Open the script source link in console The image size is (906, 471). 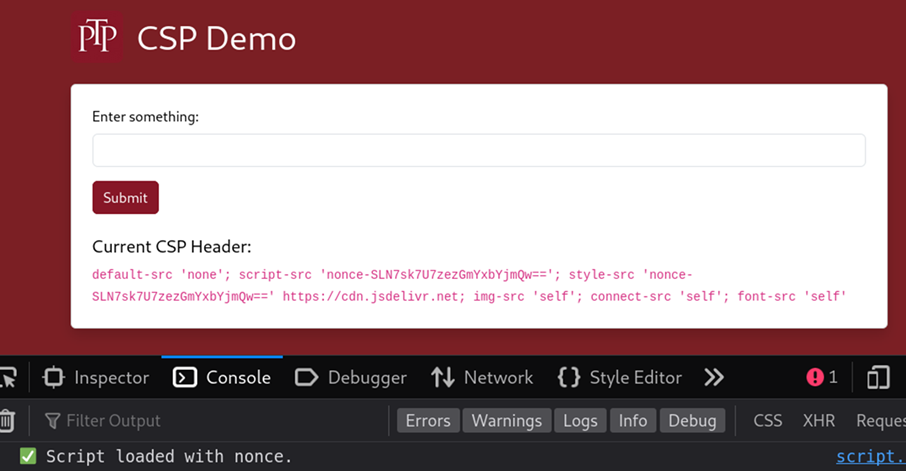tap(871, 457)
